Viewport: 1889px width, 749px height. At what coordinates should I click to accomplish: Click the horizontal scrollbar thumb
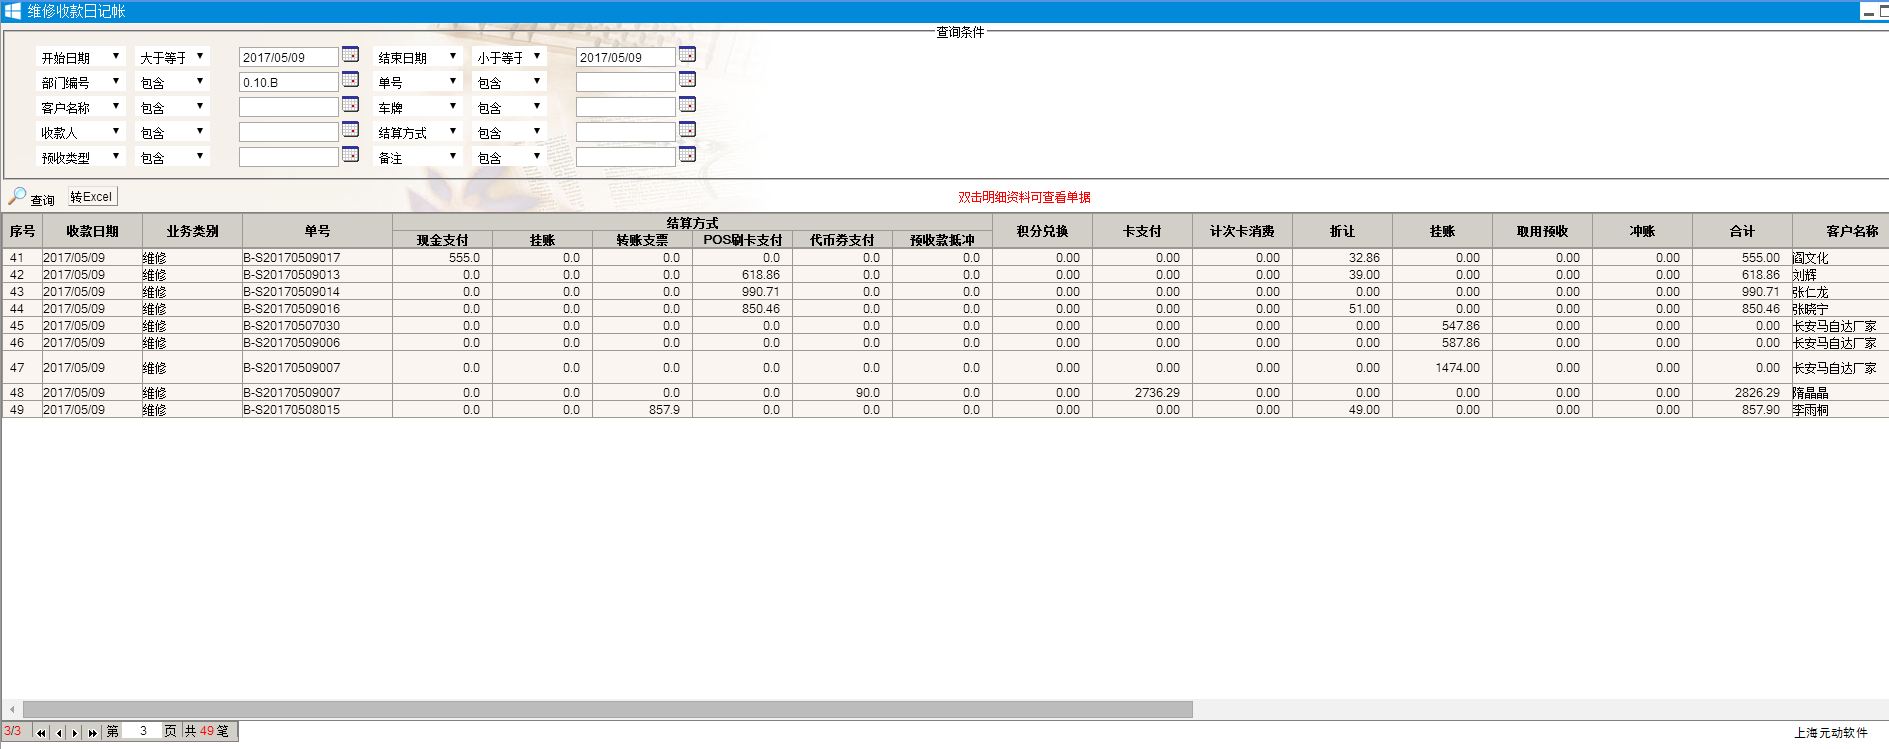click(x=607, y=709)
